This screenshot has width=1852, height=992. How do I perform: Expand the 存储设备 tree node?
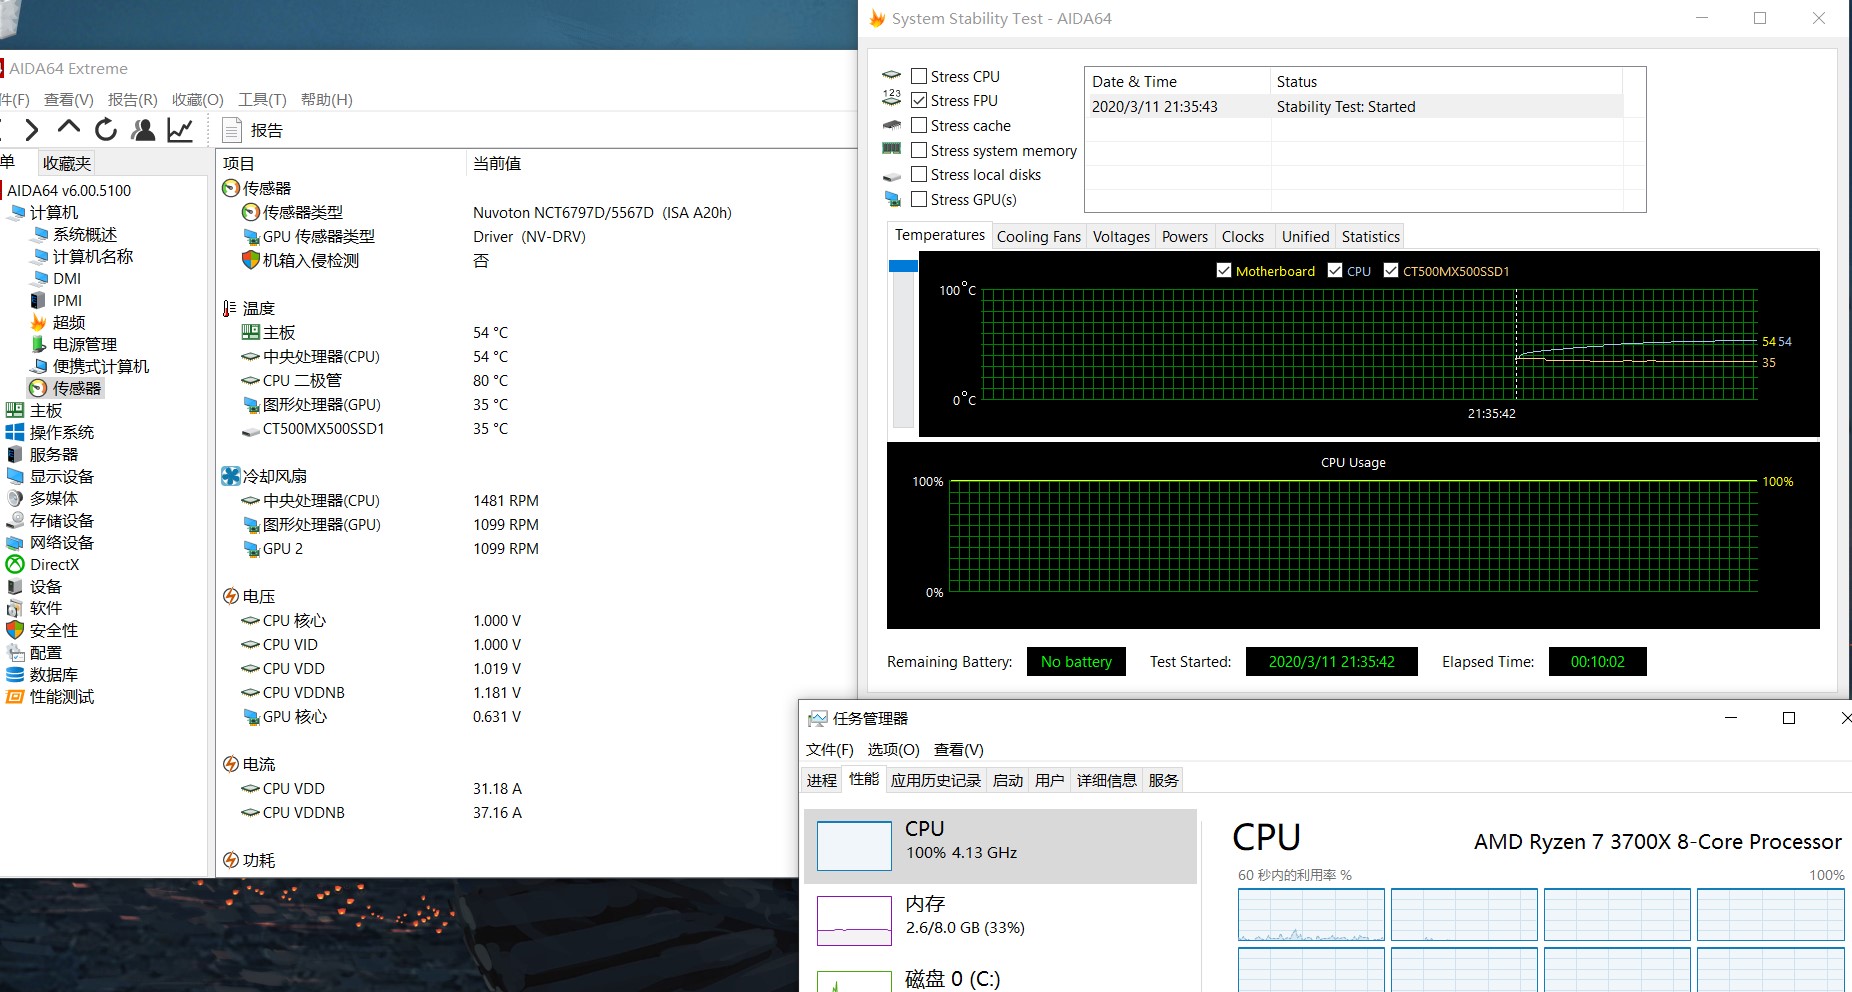tap(61, 520)
